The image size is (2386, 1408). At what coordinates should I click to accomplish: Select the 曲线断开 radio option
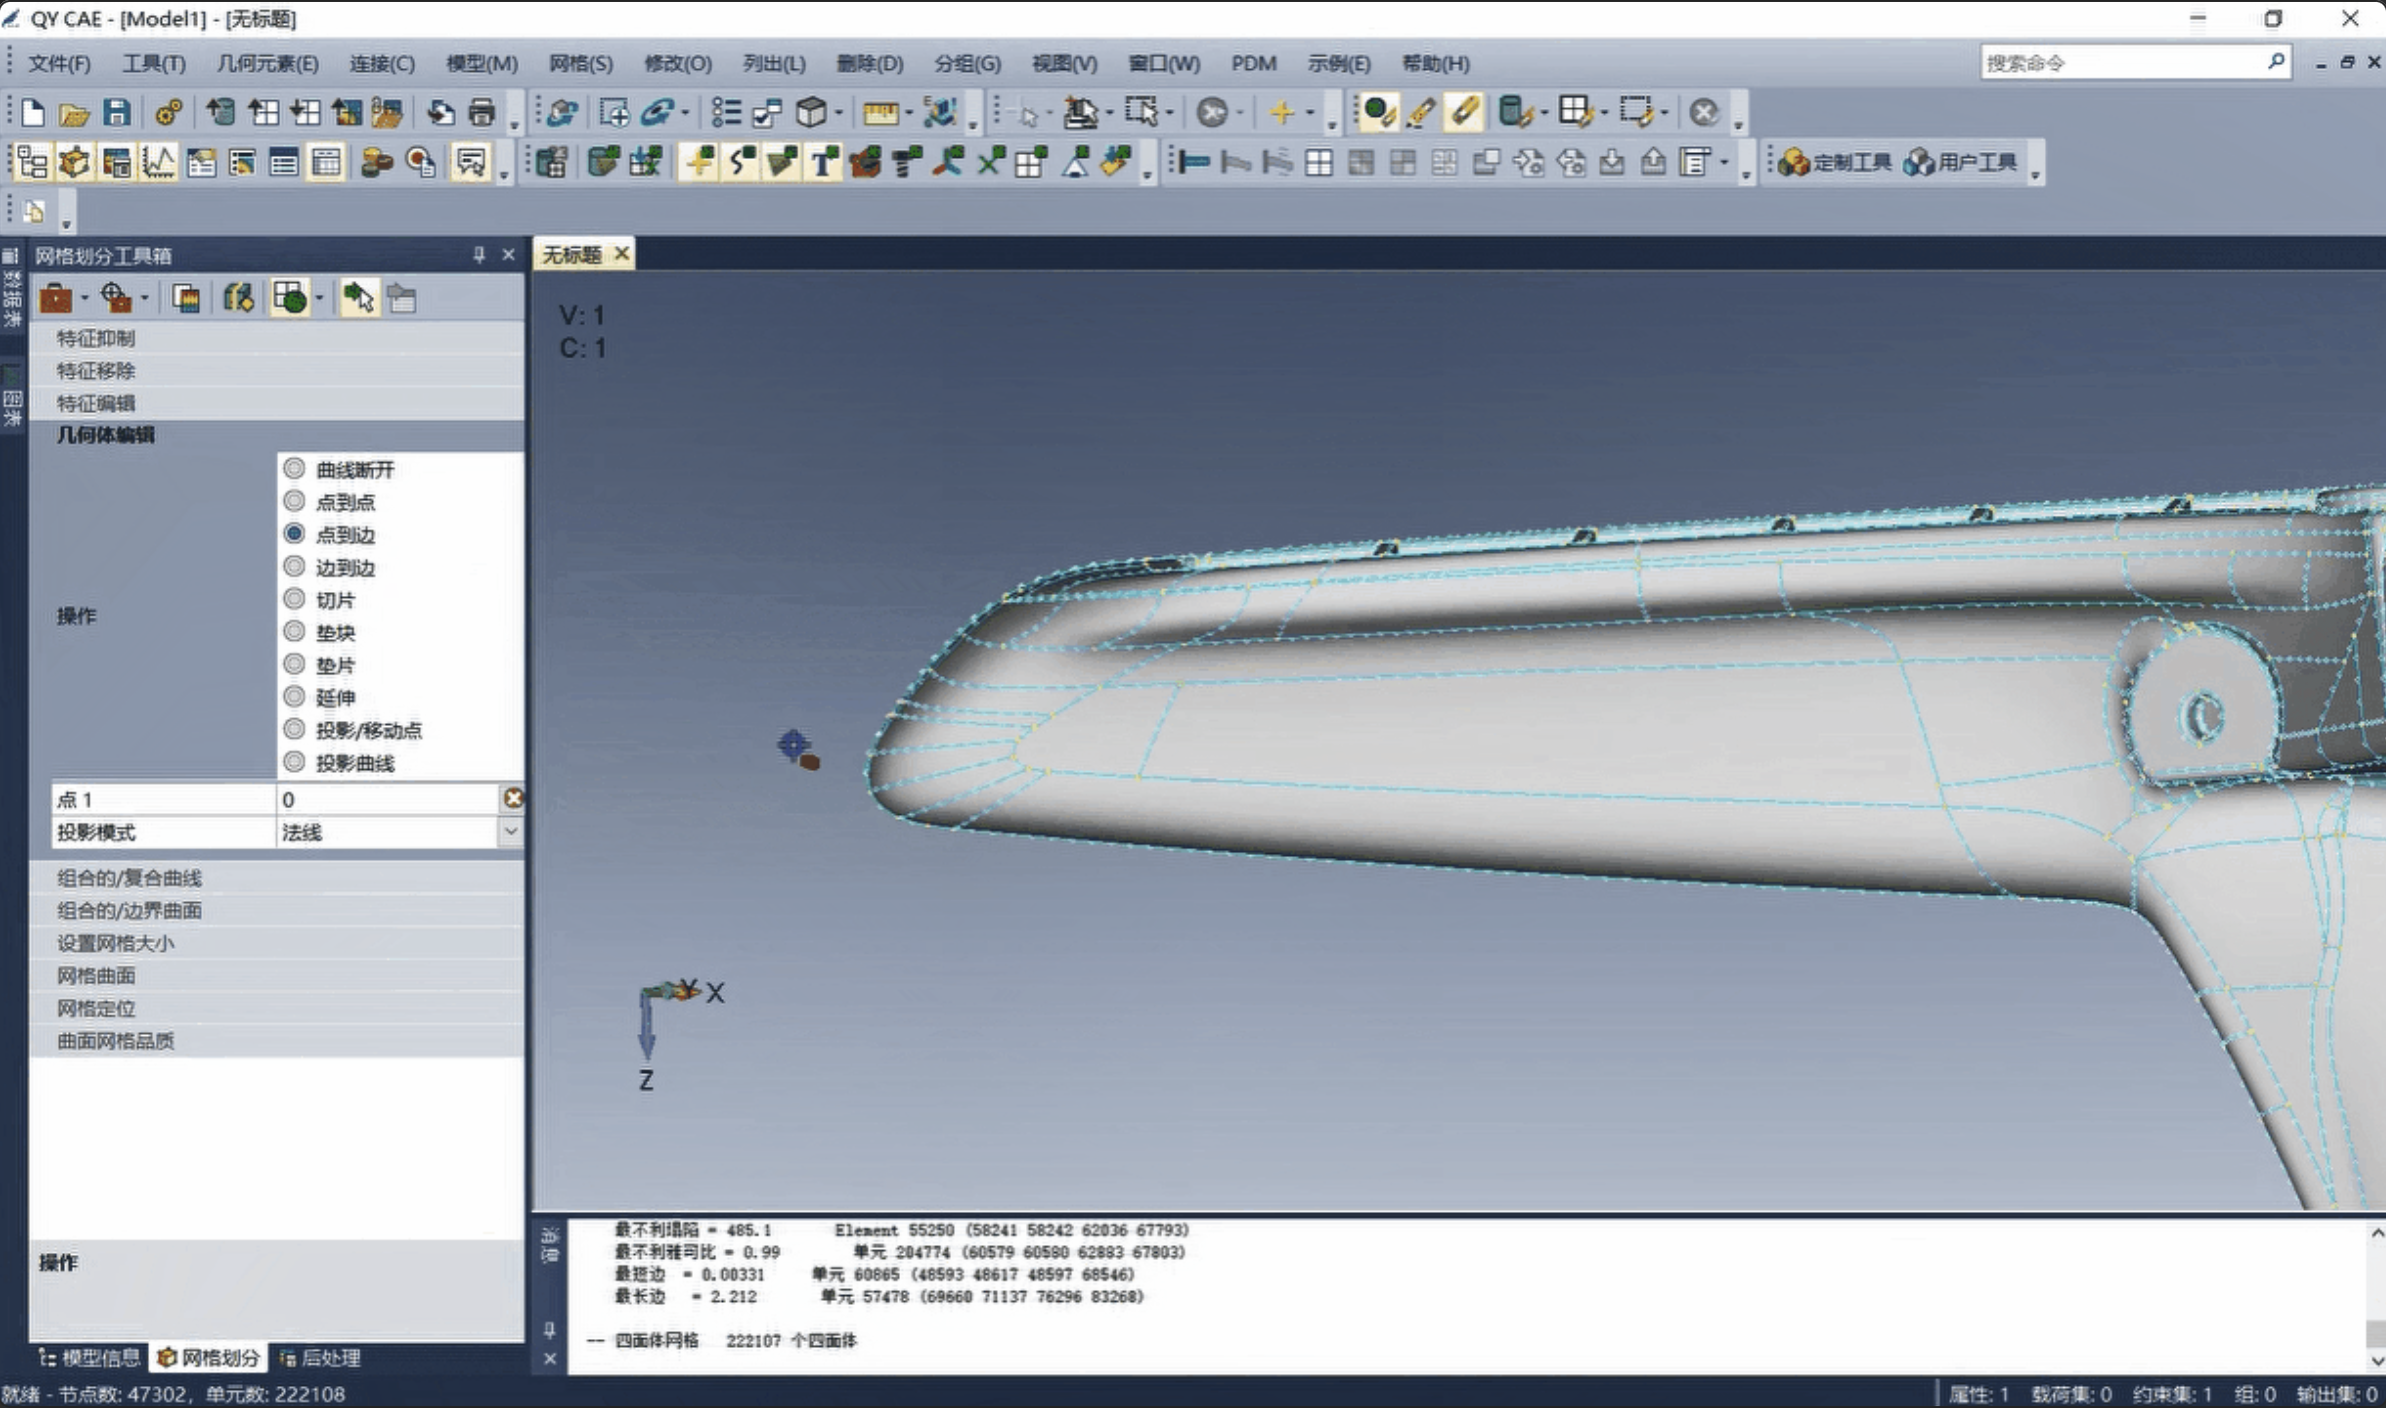[x=294, y=469]
